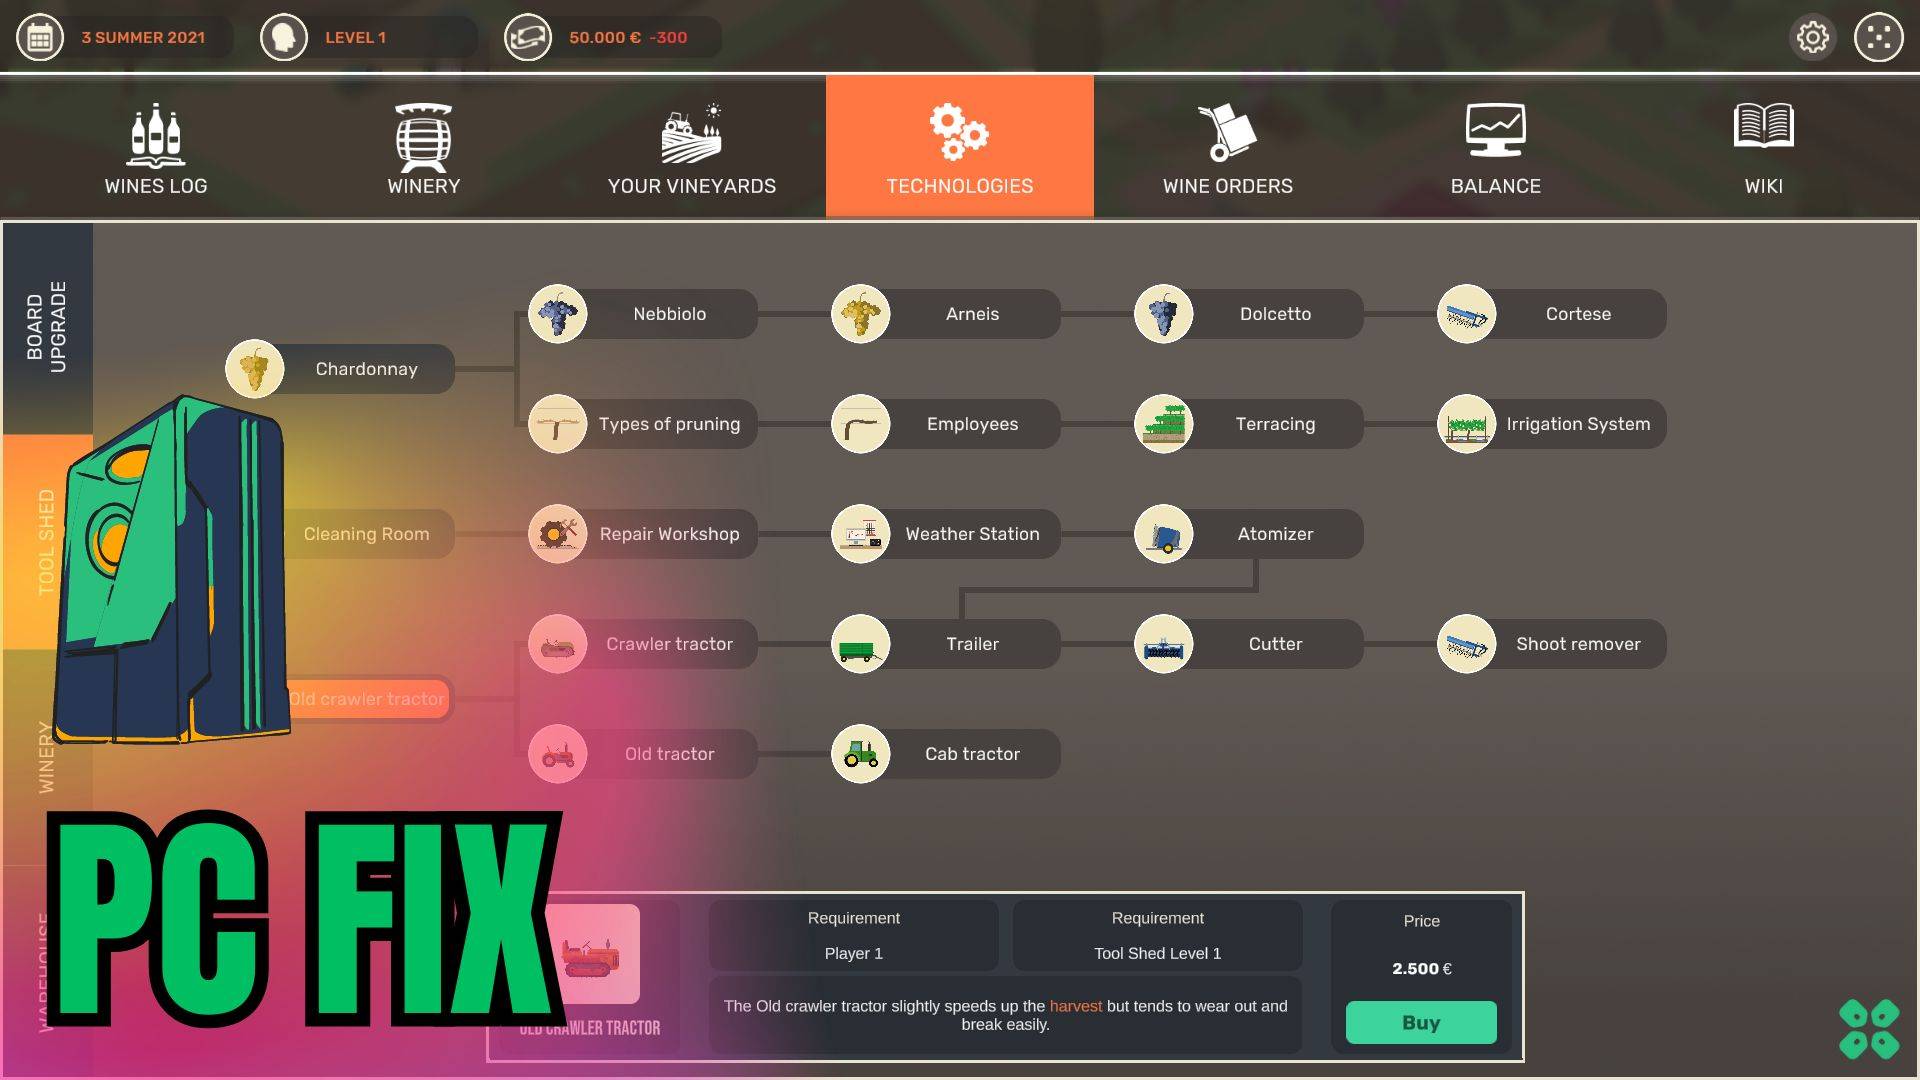Select the Nebbiolo grape technology icon
The image size is (1920, 1080).
(557, 313)
